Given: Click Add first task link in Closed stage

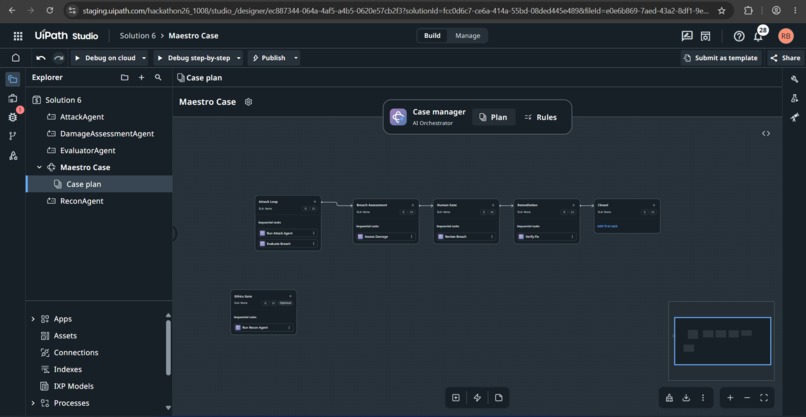Looking at the screenshot, I should [607, 226].
